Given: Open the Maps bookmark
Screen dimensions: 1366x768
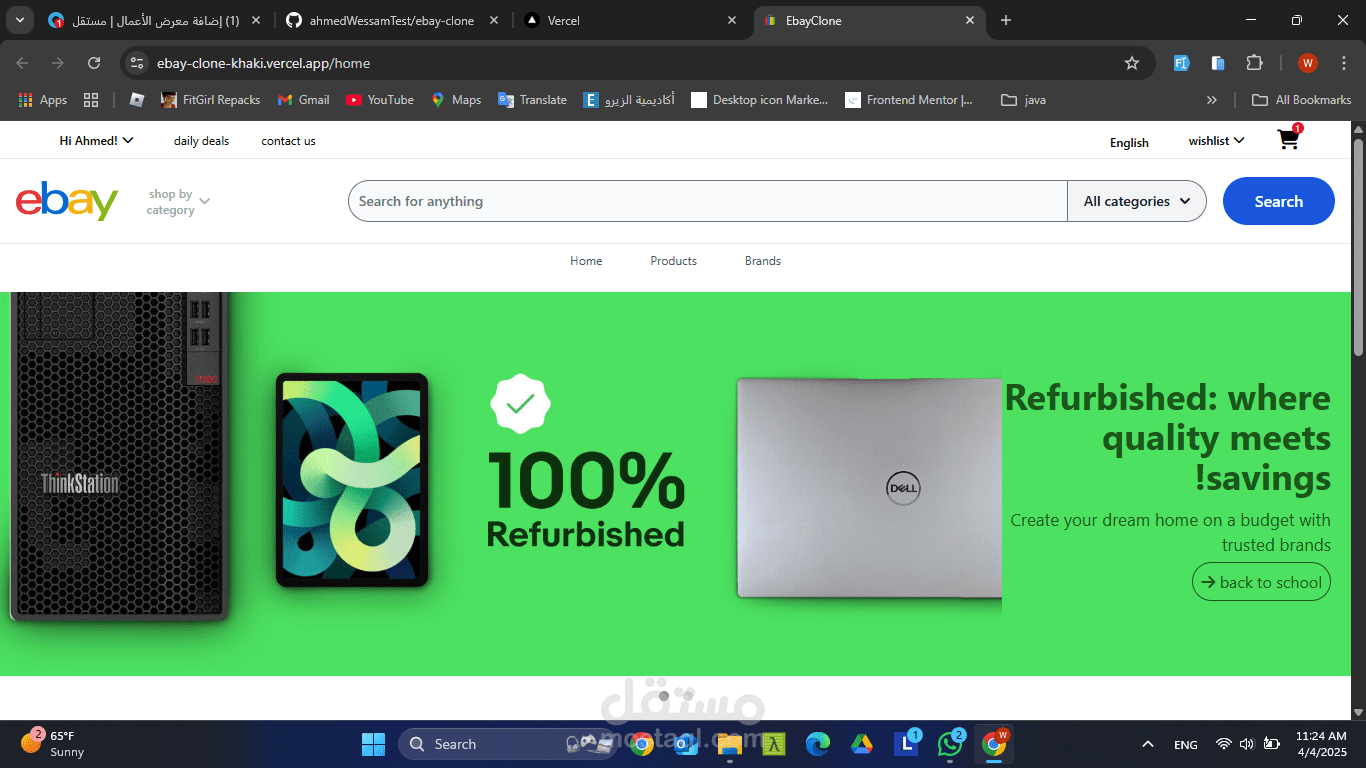Looking at the screenshot, I should 456,100.
